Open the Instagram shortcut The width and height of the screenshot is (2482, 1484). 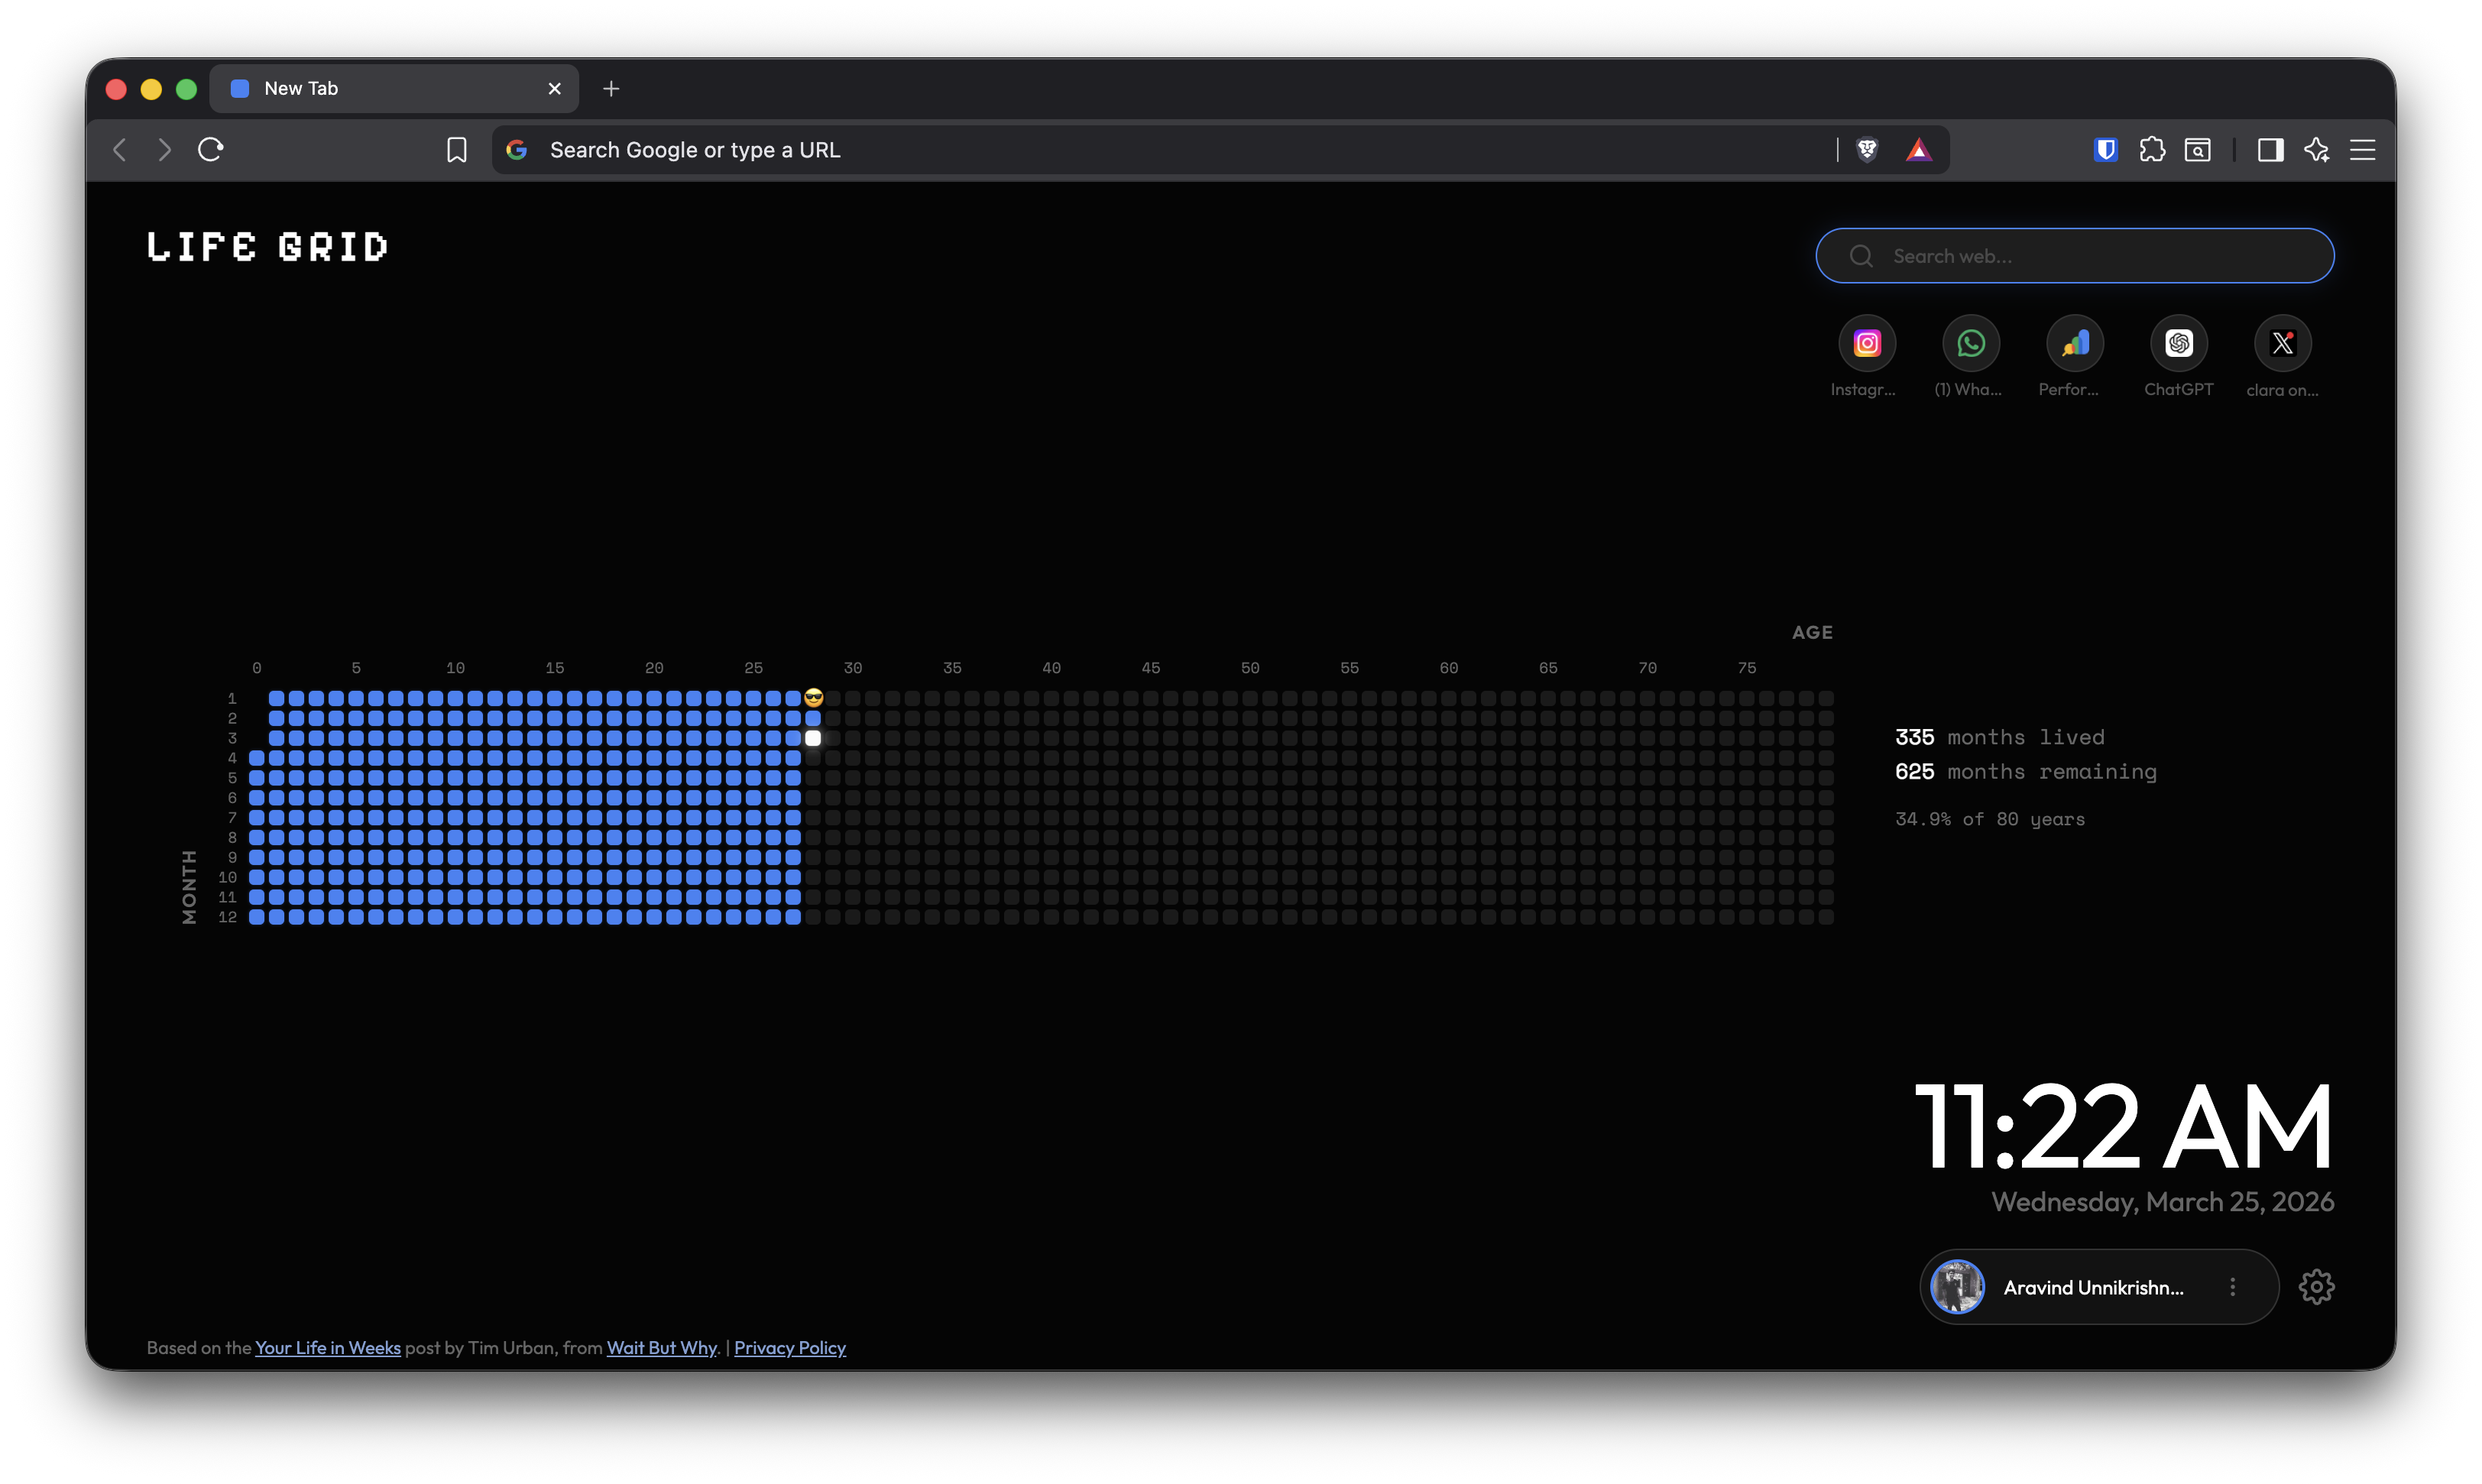[x=1866, y=343]
